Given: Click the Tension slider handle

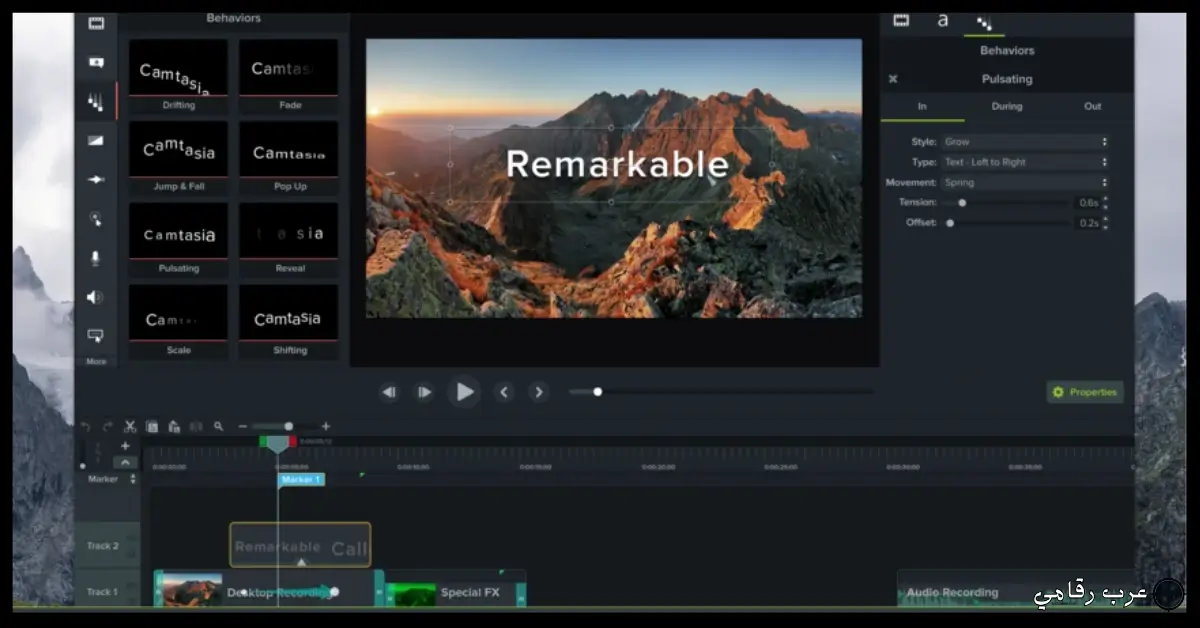Looking at the screenshot, I should (x=962, y=203).
